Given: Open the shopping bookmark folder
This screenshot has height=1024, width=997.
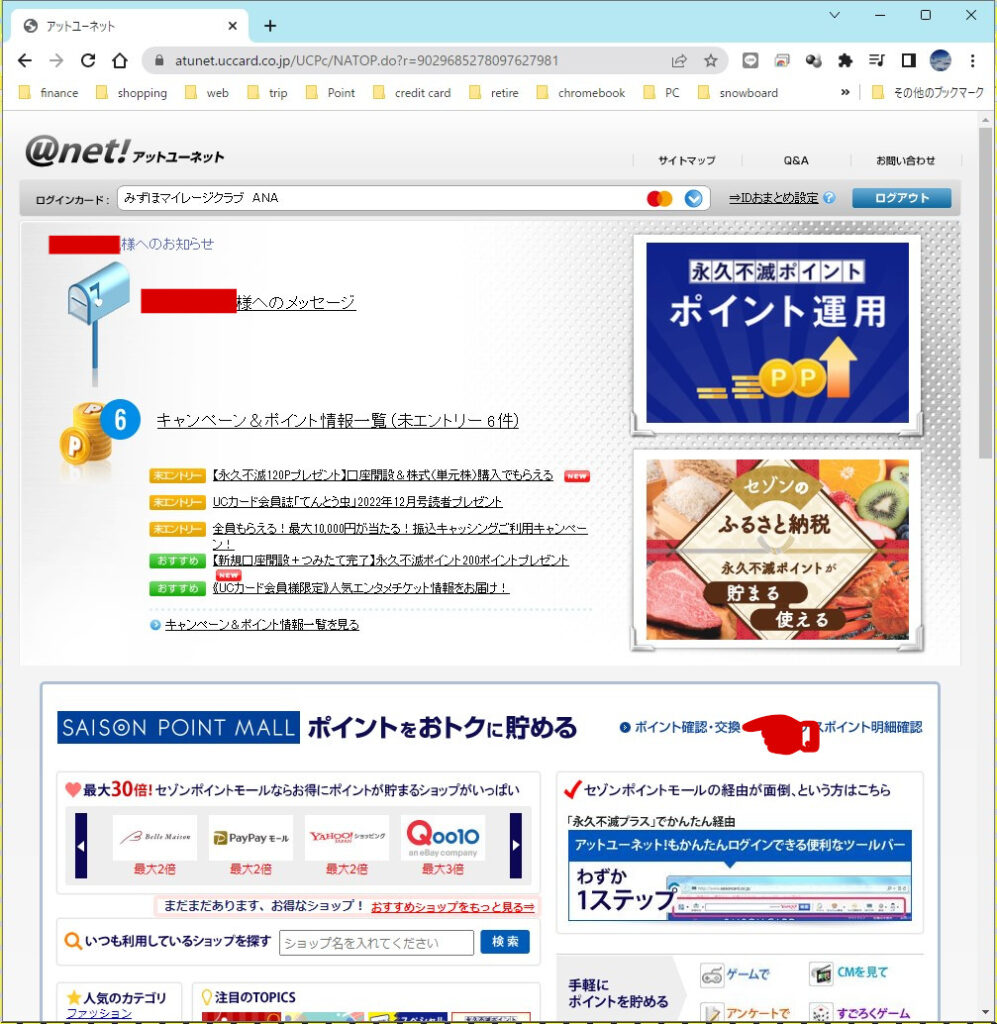Looking at the screenshot, I should (131, 93).
